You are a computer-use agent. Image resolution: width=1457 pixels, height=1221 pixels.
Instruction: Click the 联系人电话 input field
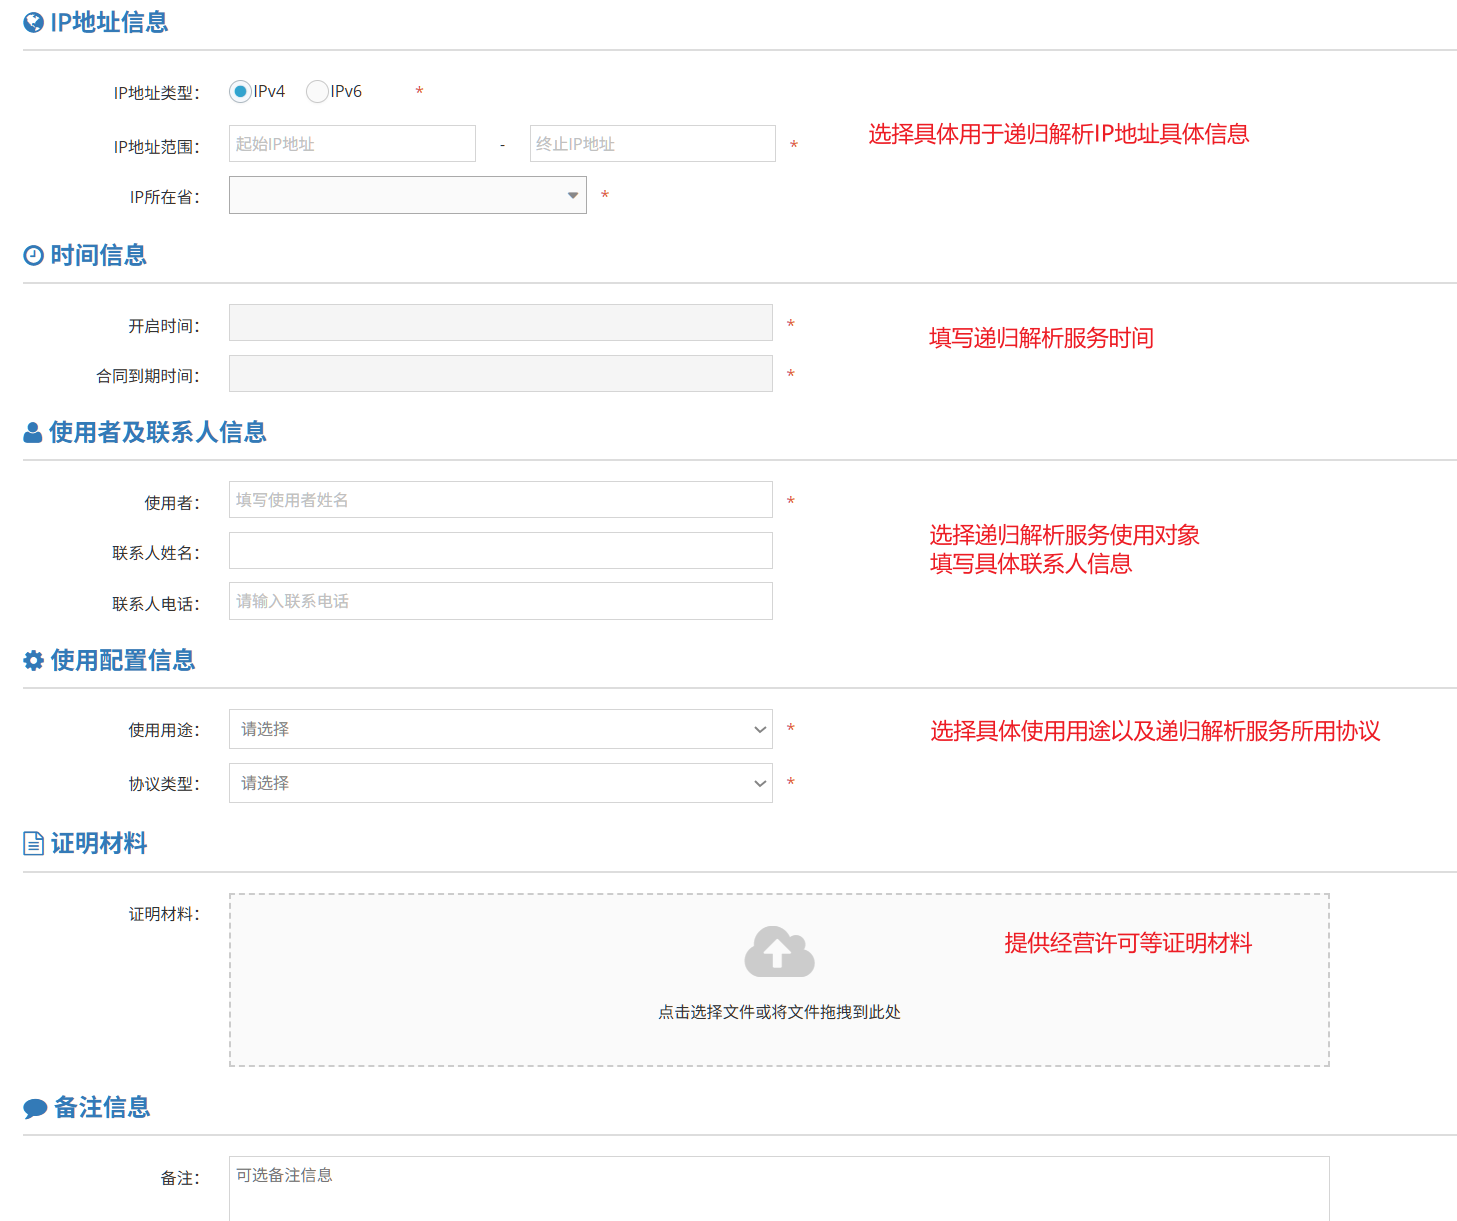(500, 601)
